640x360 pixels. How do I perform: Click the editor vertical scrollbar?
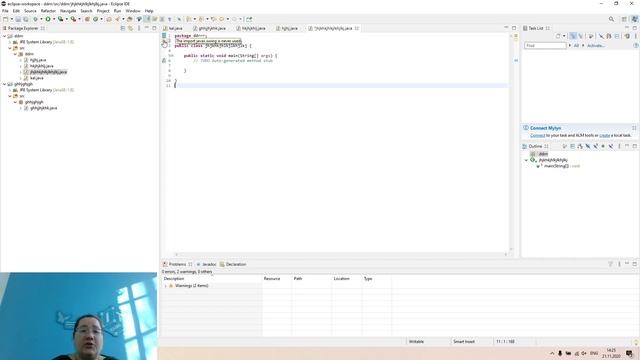pos(511,143)
